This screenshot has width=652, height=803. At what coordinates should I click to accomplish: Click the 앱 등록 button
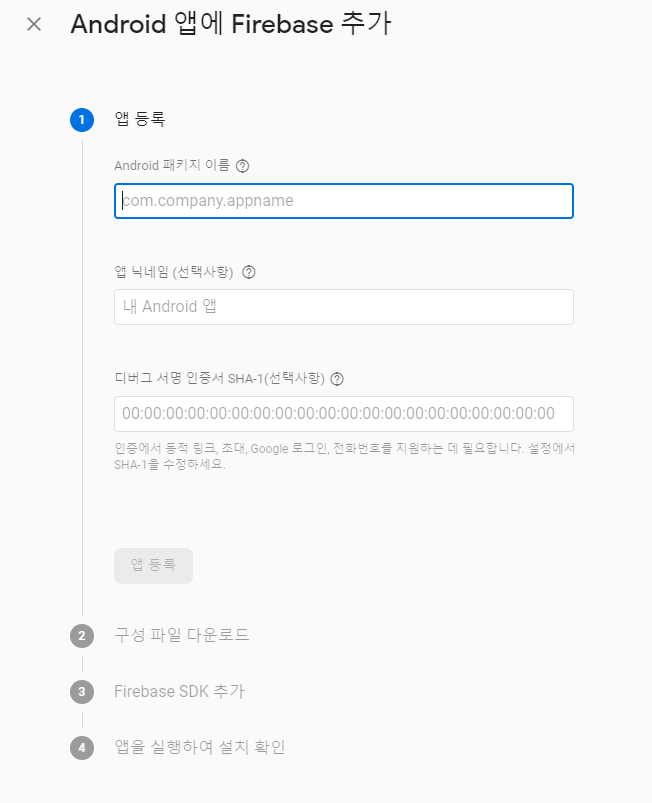coord(154,566)
